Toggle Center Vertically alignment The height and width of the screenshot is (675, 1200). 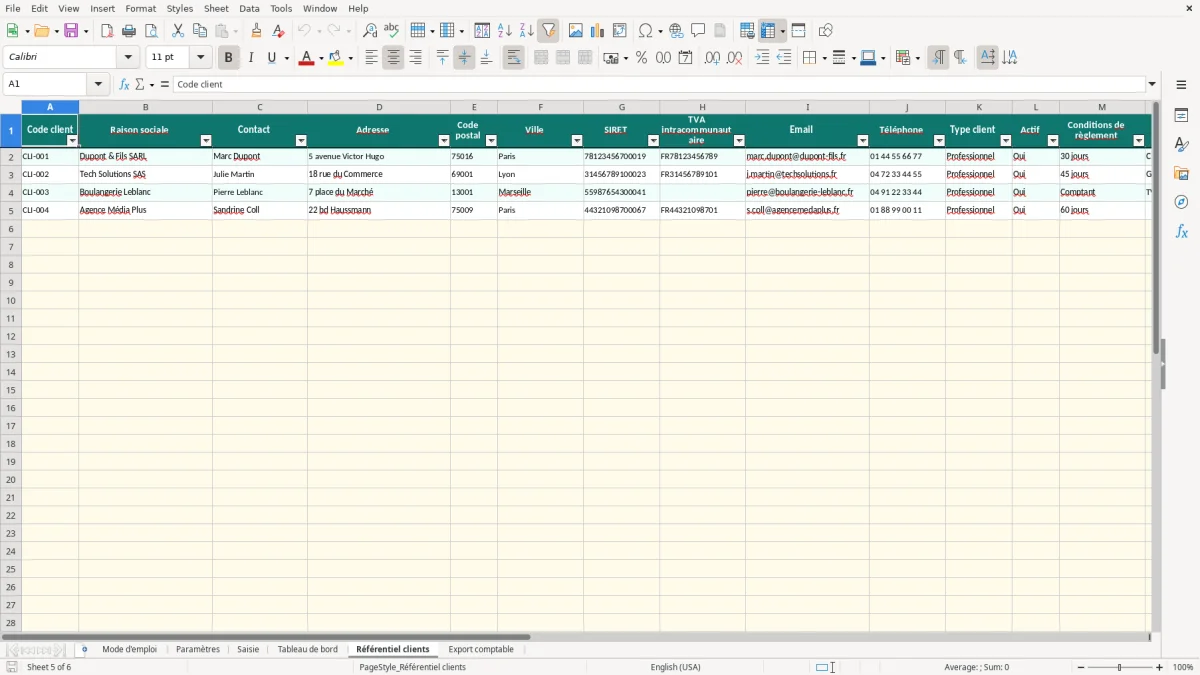464,58
